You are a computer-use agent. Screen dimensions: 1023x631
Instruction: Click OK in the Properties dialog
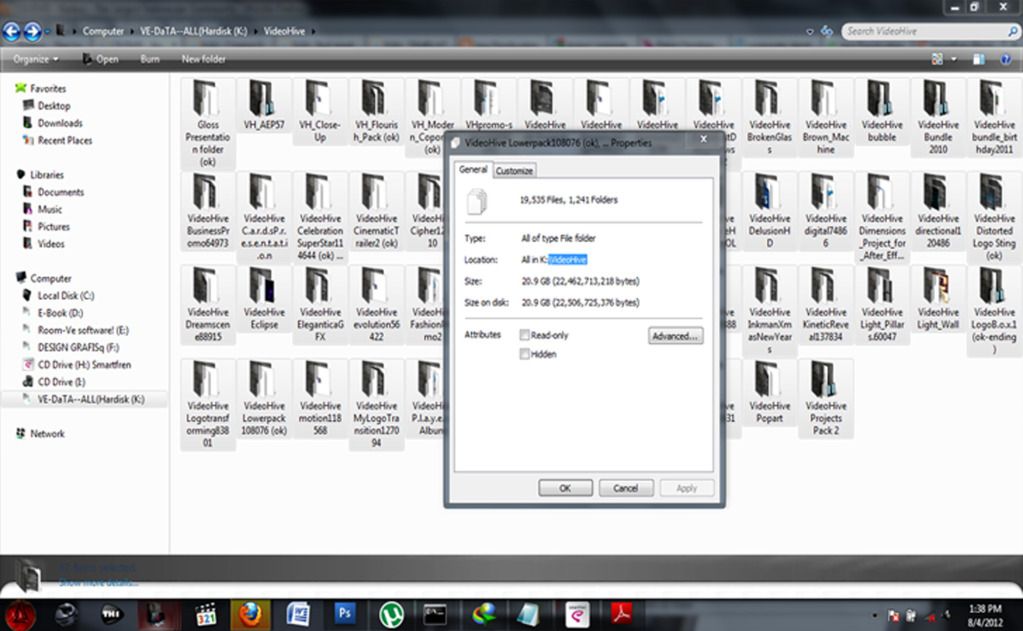click(x=565, y=488)
